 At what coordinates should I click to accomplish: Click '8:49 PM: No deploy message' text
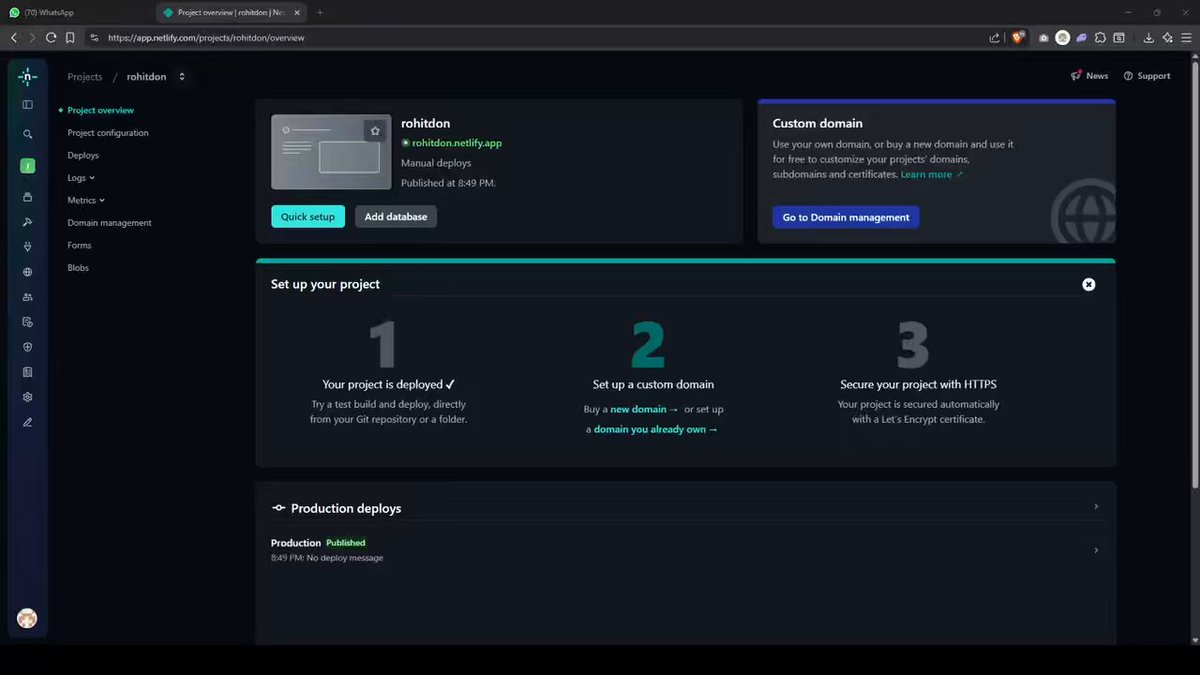[327, 558]
